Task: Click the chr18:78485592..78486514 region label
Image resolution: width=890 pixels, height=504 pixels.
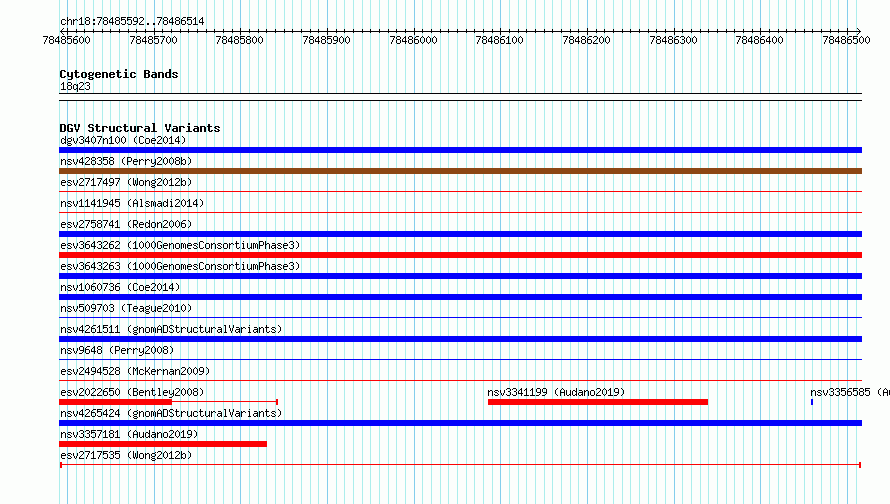Action: click(x=132, y=22)
